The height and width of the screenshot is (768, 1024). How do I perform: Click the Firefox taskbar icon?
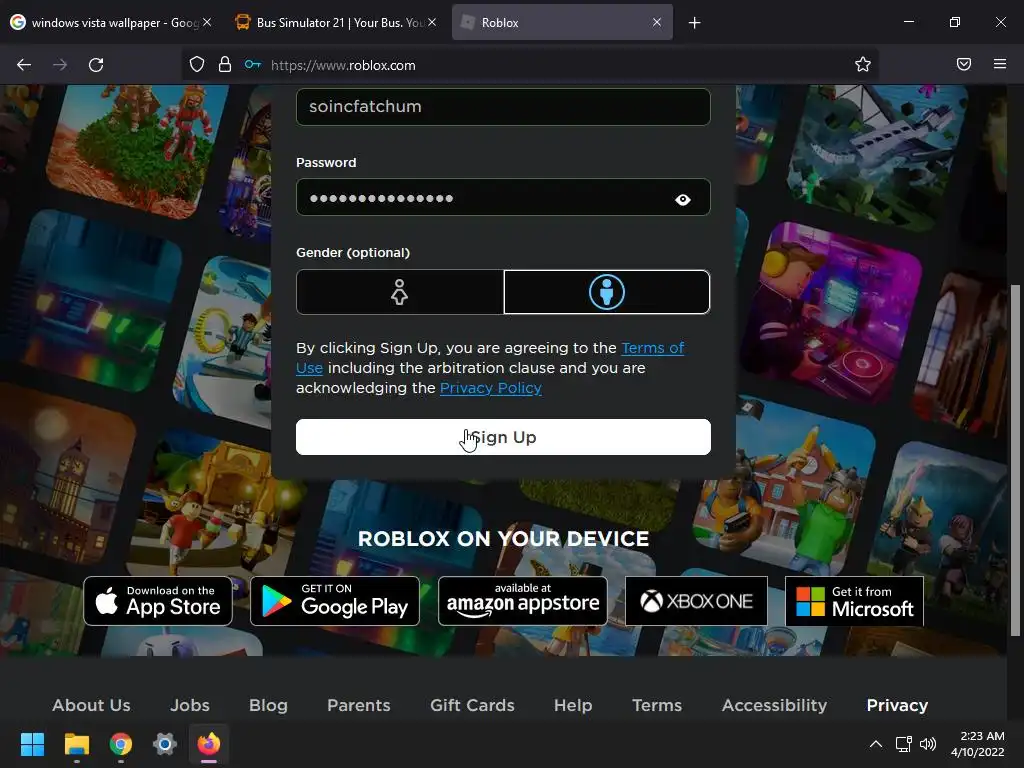(209, 744)
